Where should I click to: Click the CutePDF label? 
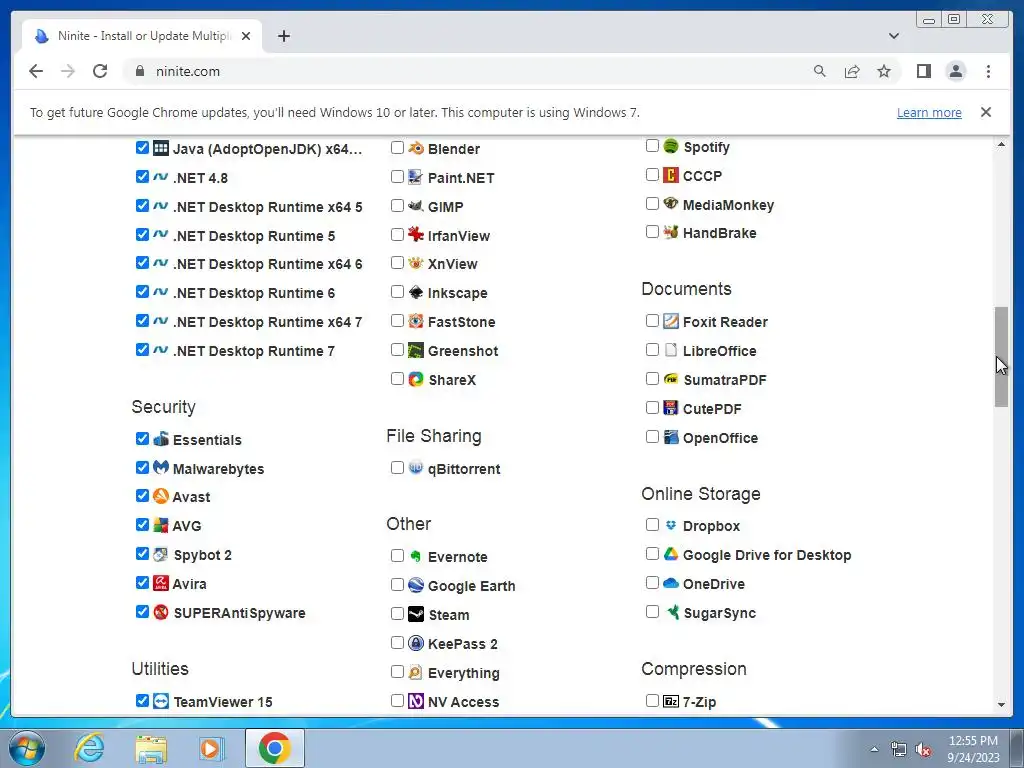pyautogui.click(x=712, y=409)
